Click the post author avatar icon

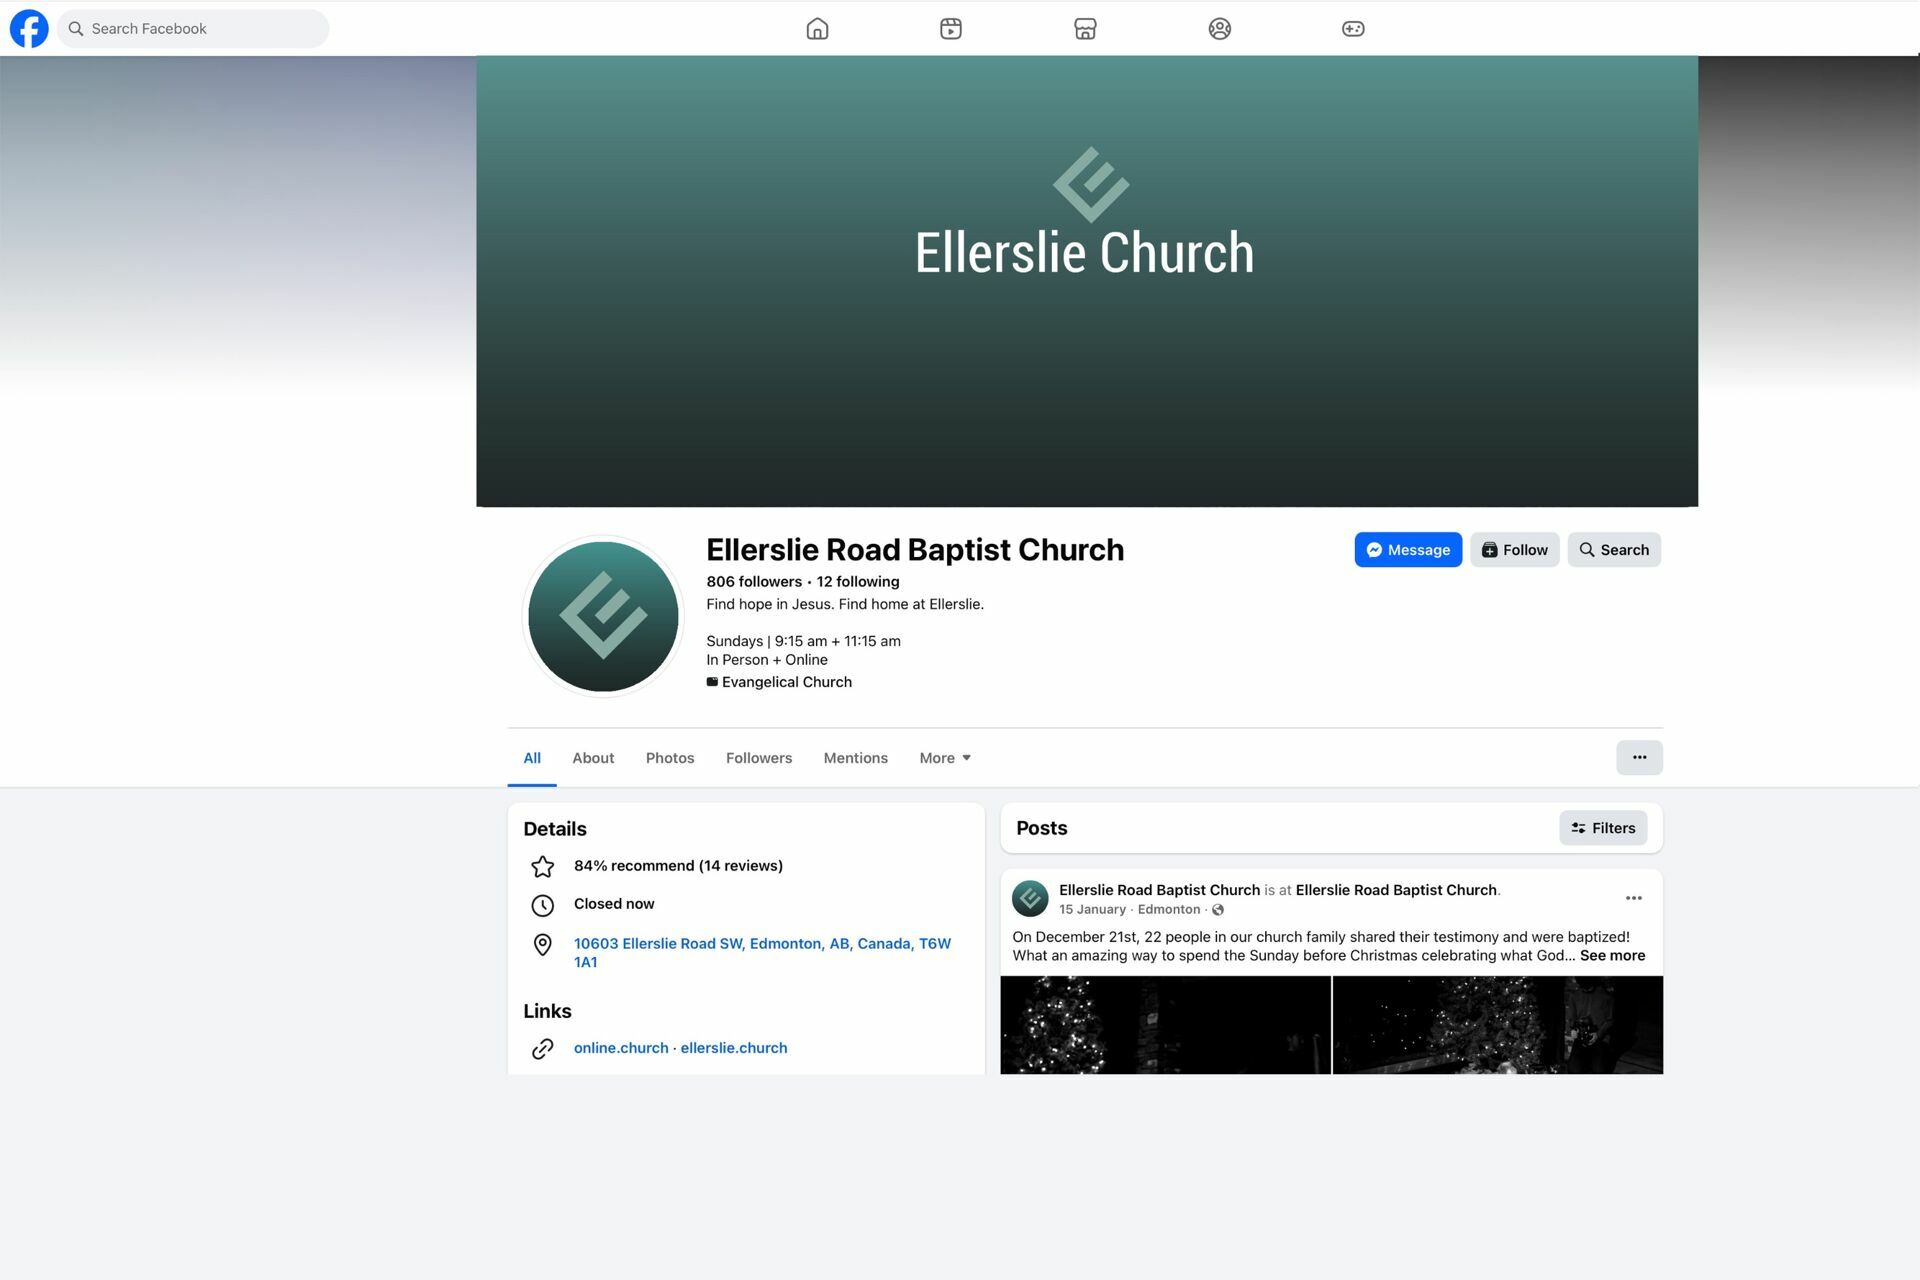[x=1030, y=898]
